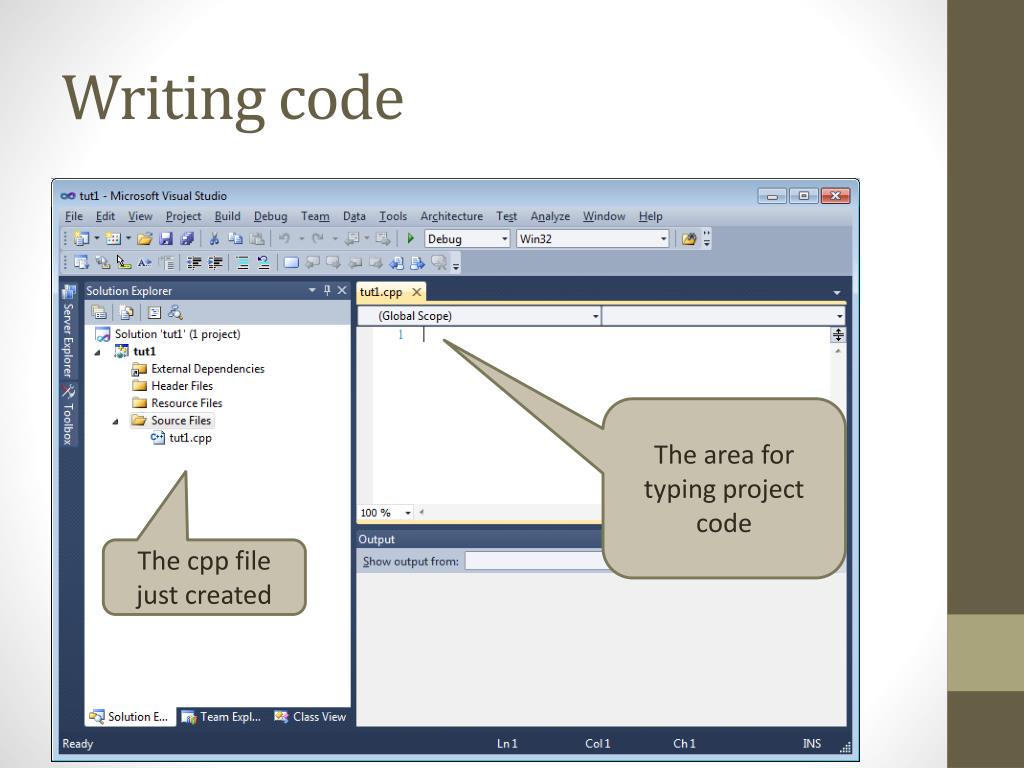This screenshot has width=1024, height=768.
Task: Click Show All Files icon in Solution Explorer
Action: (x=127, y=313)
